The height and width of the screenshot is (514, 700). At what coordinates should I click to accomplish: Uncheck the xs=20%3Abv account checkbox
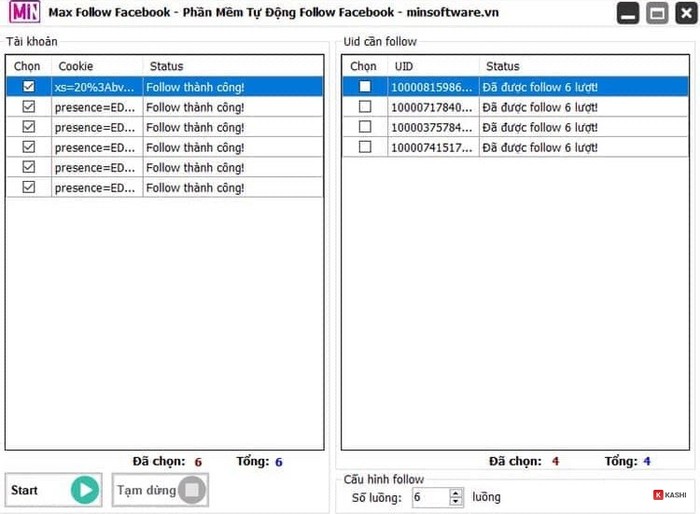(x=29, y=86)
